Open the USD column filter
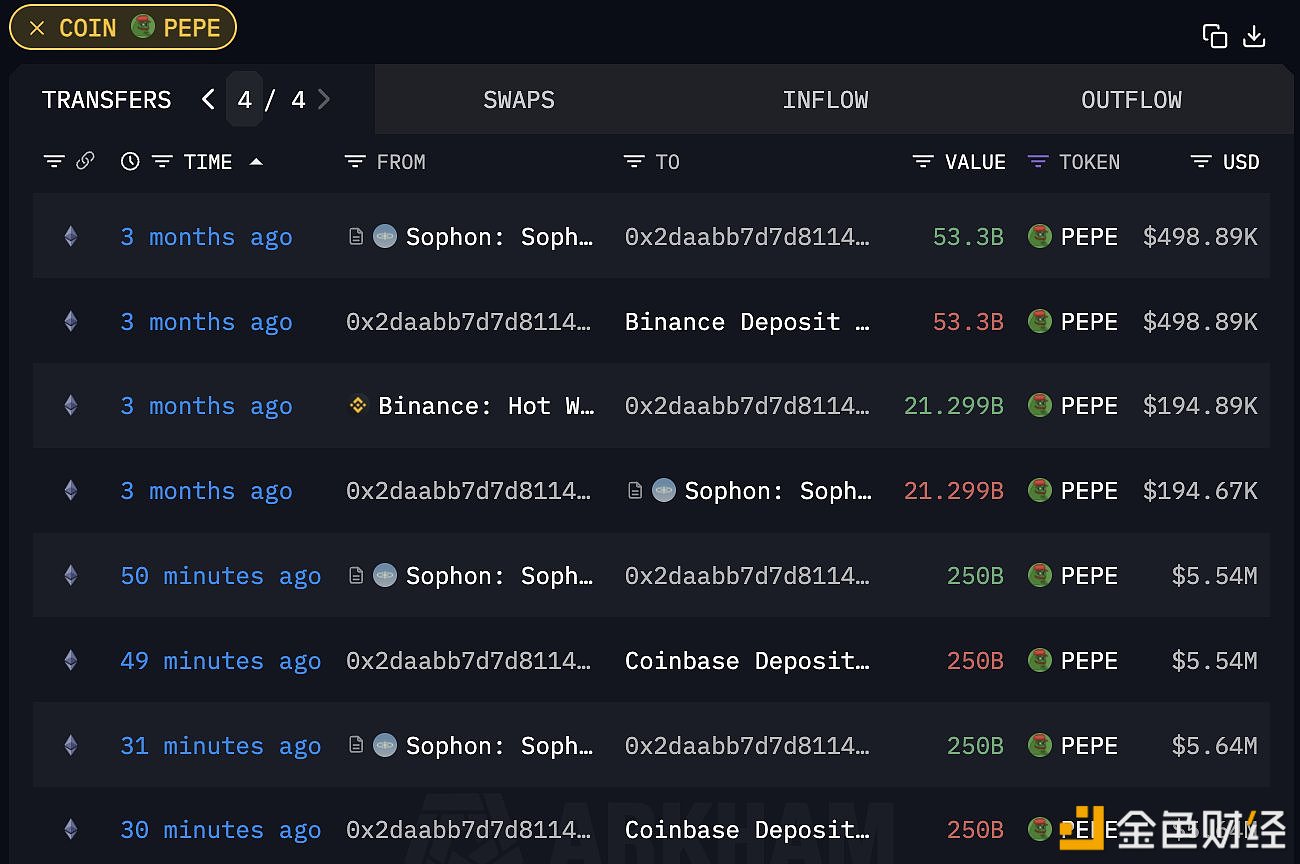 pos(1201,161)
